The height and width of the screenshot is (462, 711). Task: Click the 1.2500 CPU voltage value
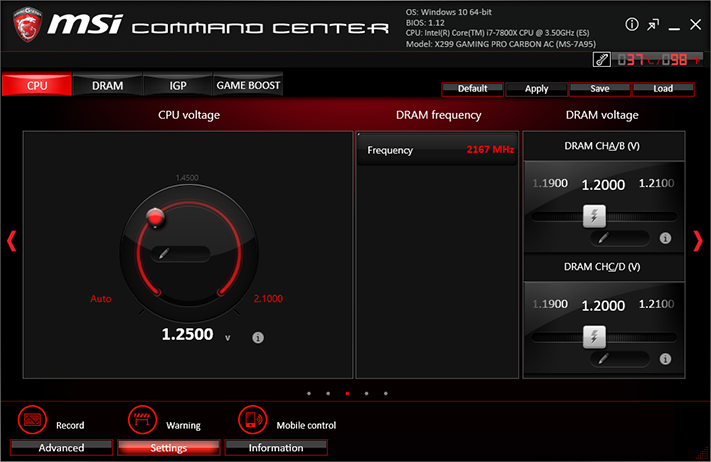pyautogui.click(x=187, y=334)
